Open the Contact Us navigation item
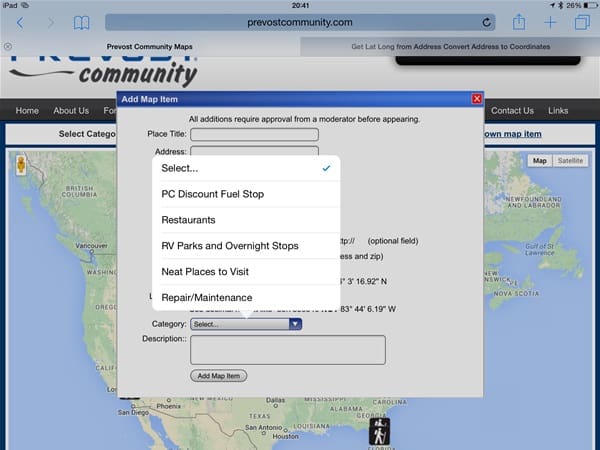This screenshot has width=600, height=450. point(512,111)
